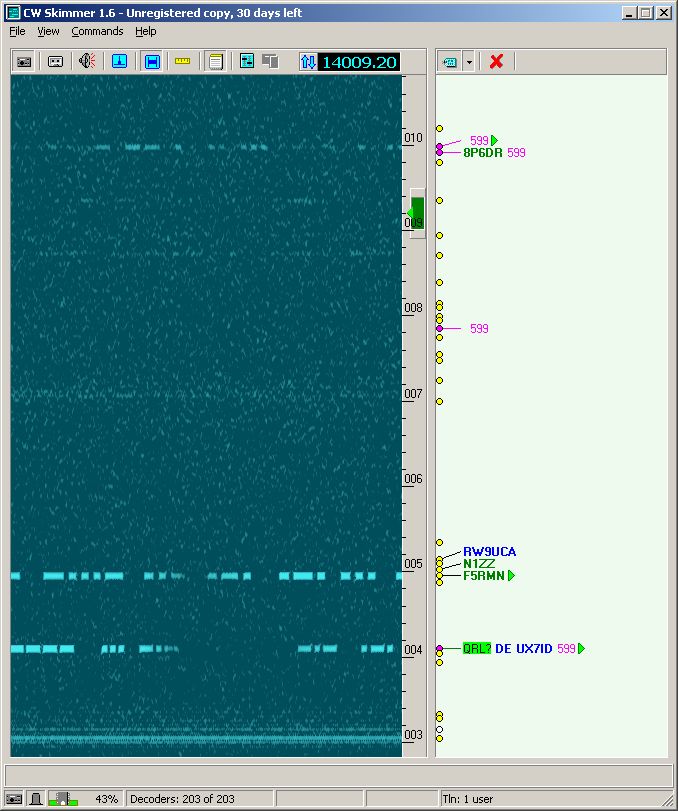The width and height of the screenshot is (678, 811).
Task: Select the N1ZZ callsign
Action: [479, 564]
